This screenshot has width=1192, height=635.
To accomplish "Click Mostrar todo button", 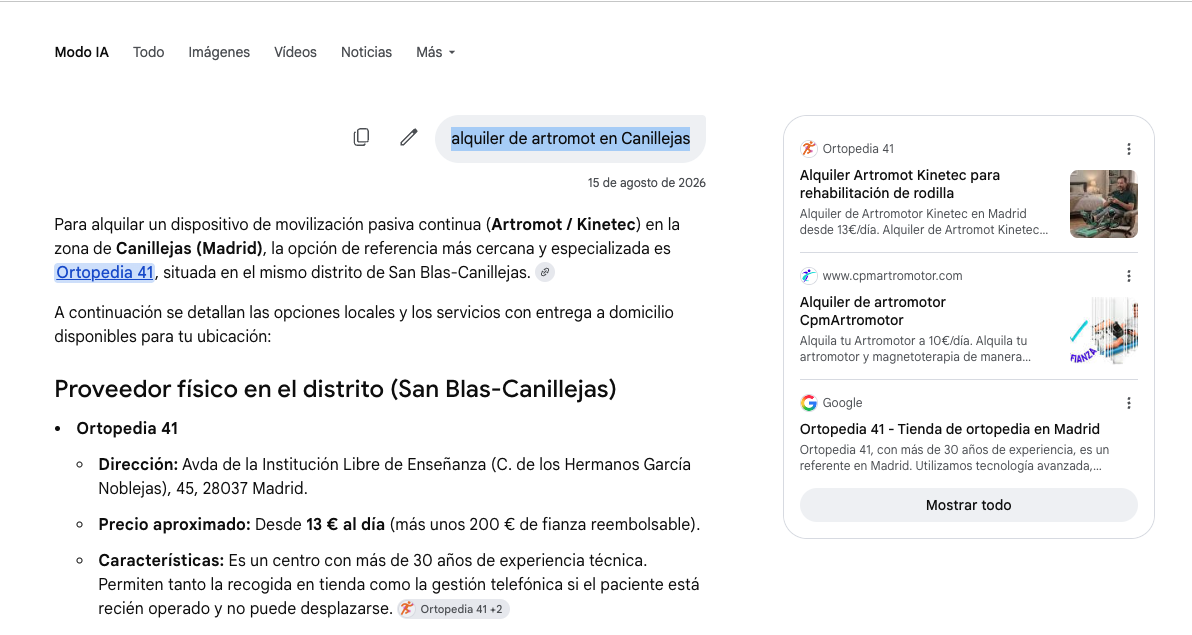I will (968, 505).
